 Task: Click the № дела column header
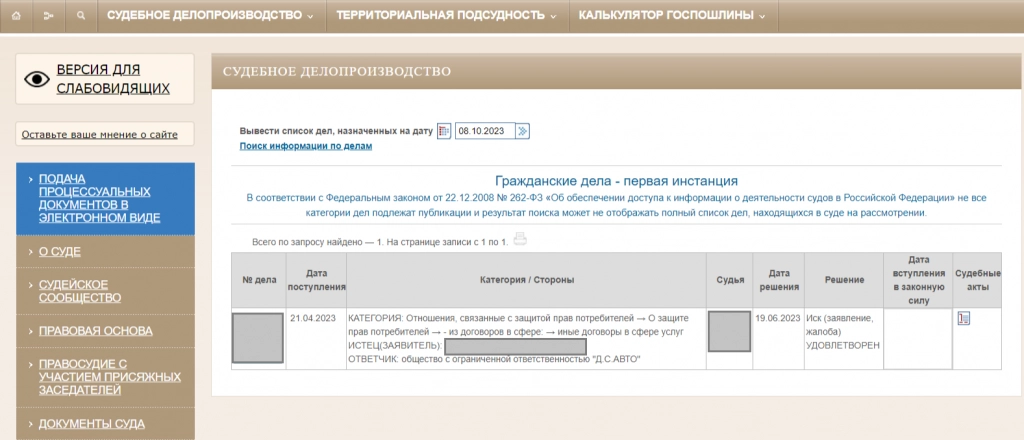(259, 280)
